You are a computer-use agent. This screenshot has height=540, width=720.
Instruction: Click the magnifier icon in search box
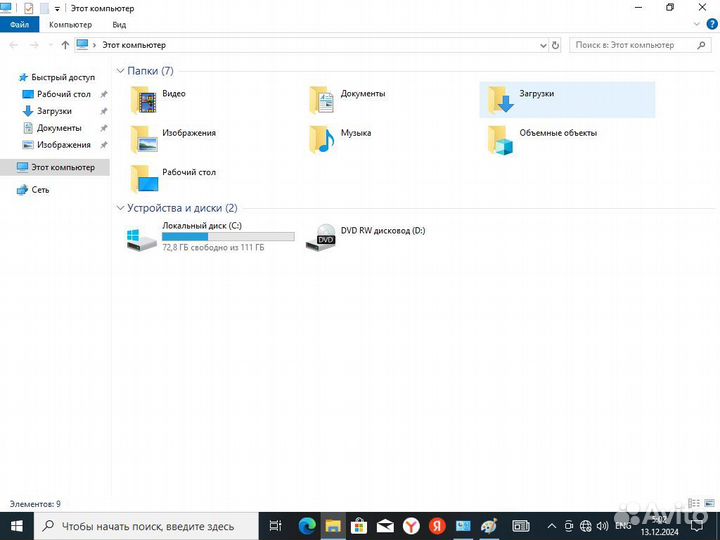[x=701, y=45]
